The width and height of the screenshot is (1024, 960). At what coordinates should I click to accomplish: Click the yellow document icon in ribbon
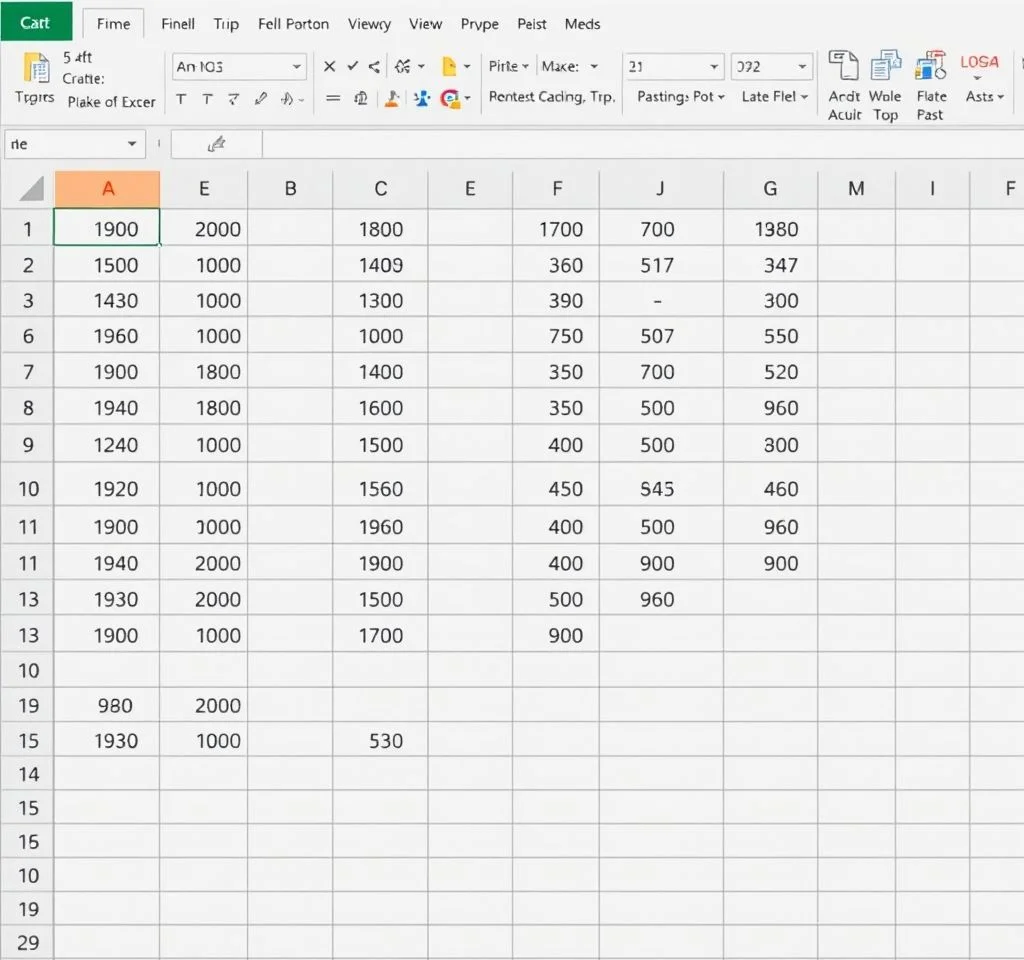pyautogui.click(x=449, y=67)
